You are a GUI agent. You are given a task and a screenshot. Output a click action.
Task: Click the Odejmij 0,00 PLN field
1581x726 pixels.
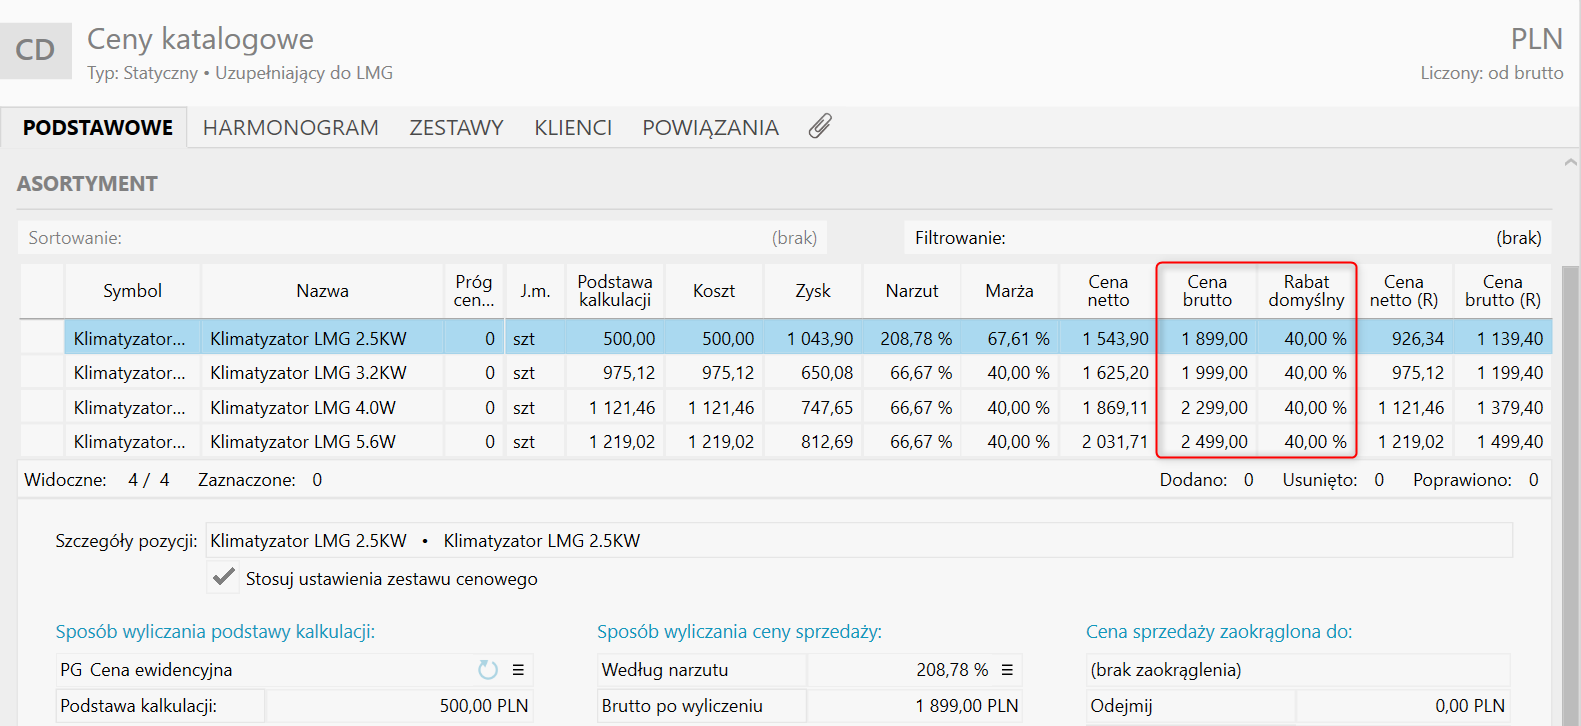[x=1402, y=706]
